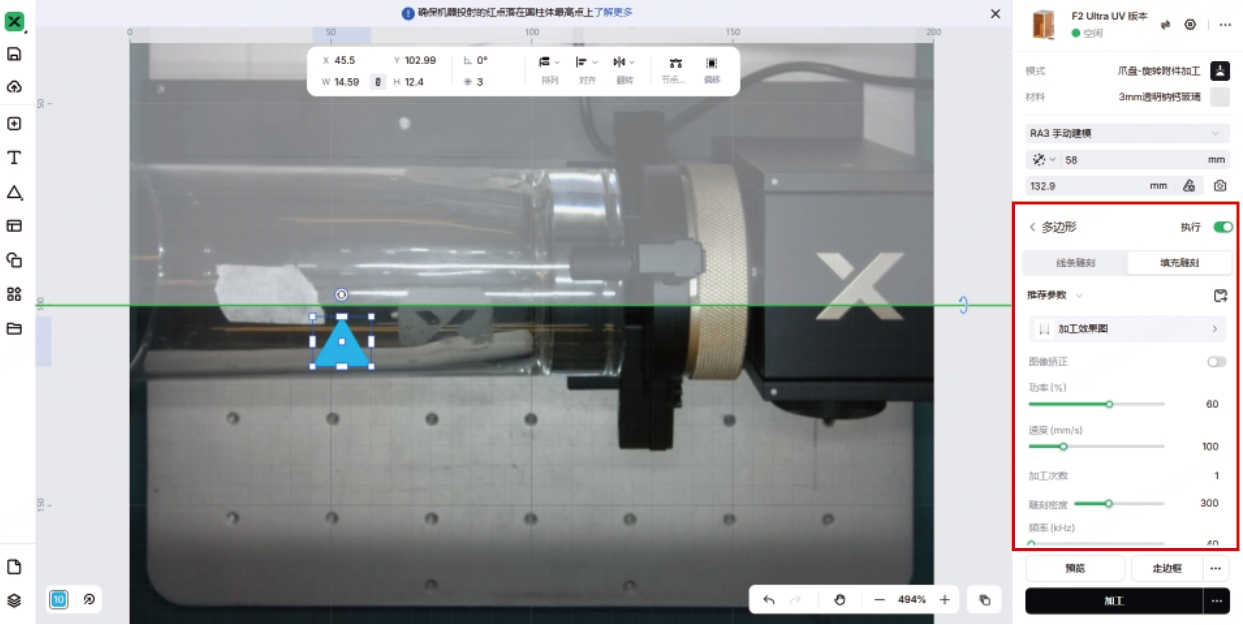Click the lock aspect ratio icon
The height and width of the screenshot is (625, 1243).
[x=378, y=82]
